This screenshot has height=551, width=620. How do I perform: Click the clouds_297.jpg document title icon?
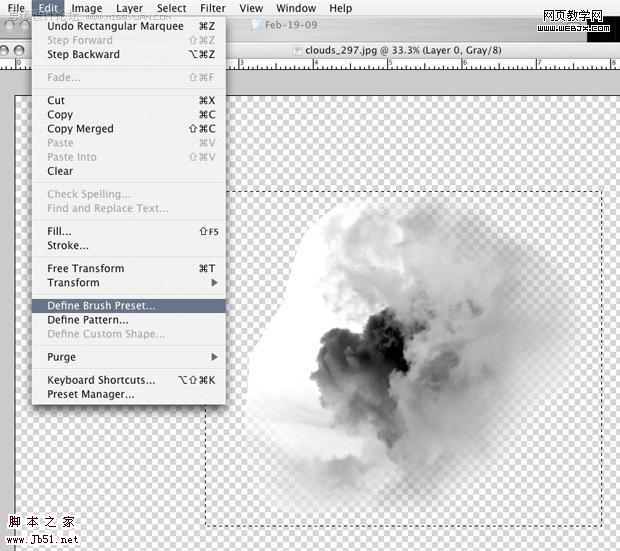pos(297,51)
